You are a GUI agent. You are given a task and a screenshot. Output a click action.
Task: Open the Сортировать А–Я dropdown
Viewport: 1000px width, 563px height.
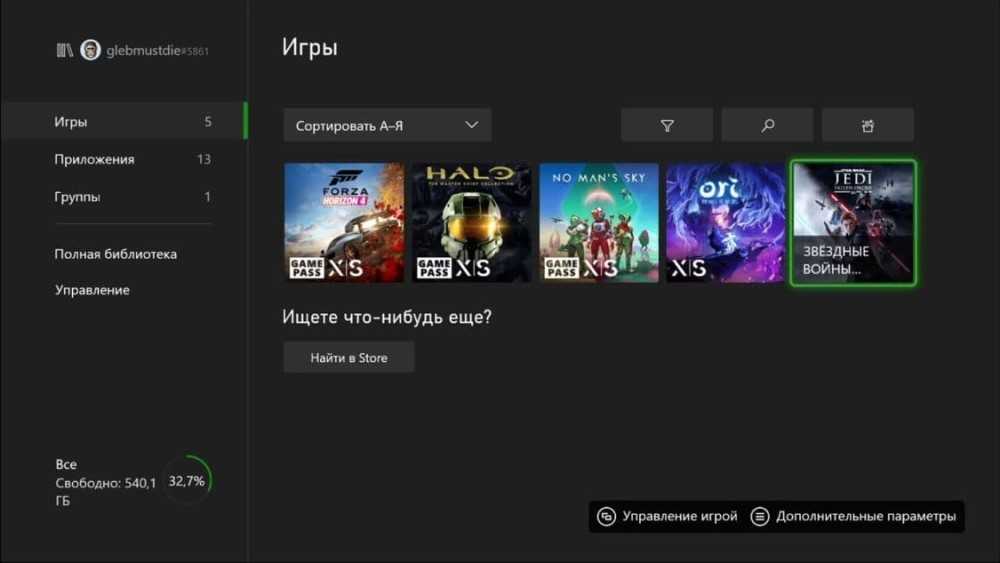387,126
